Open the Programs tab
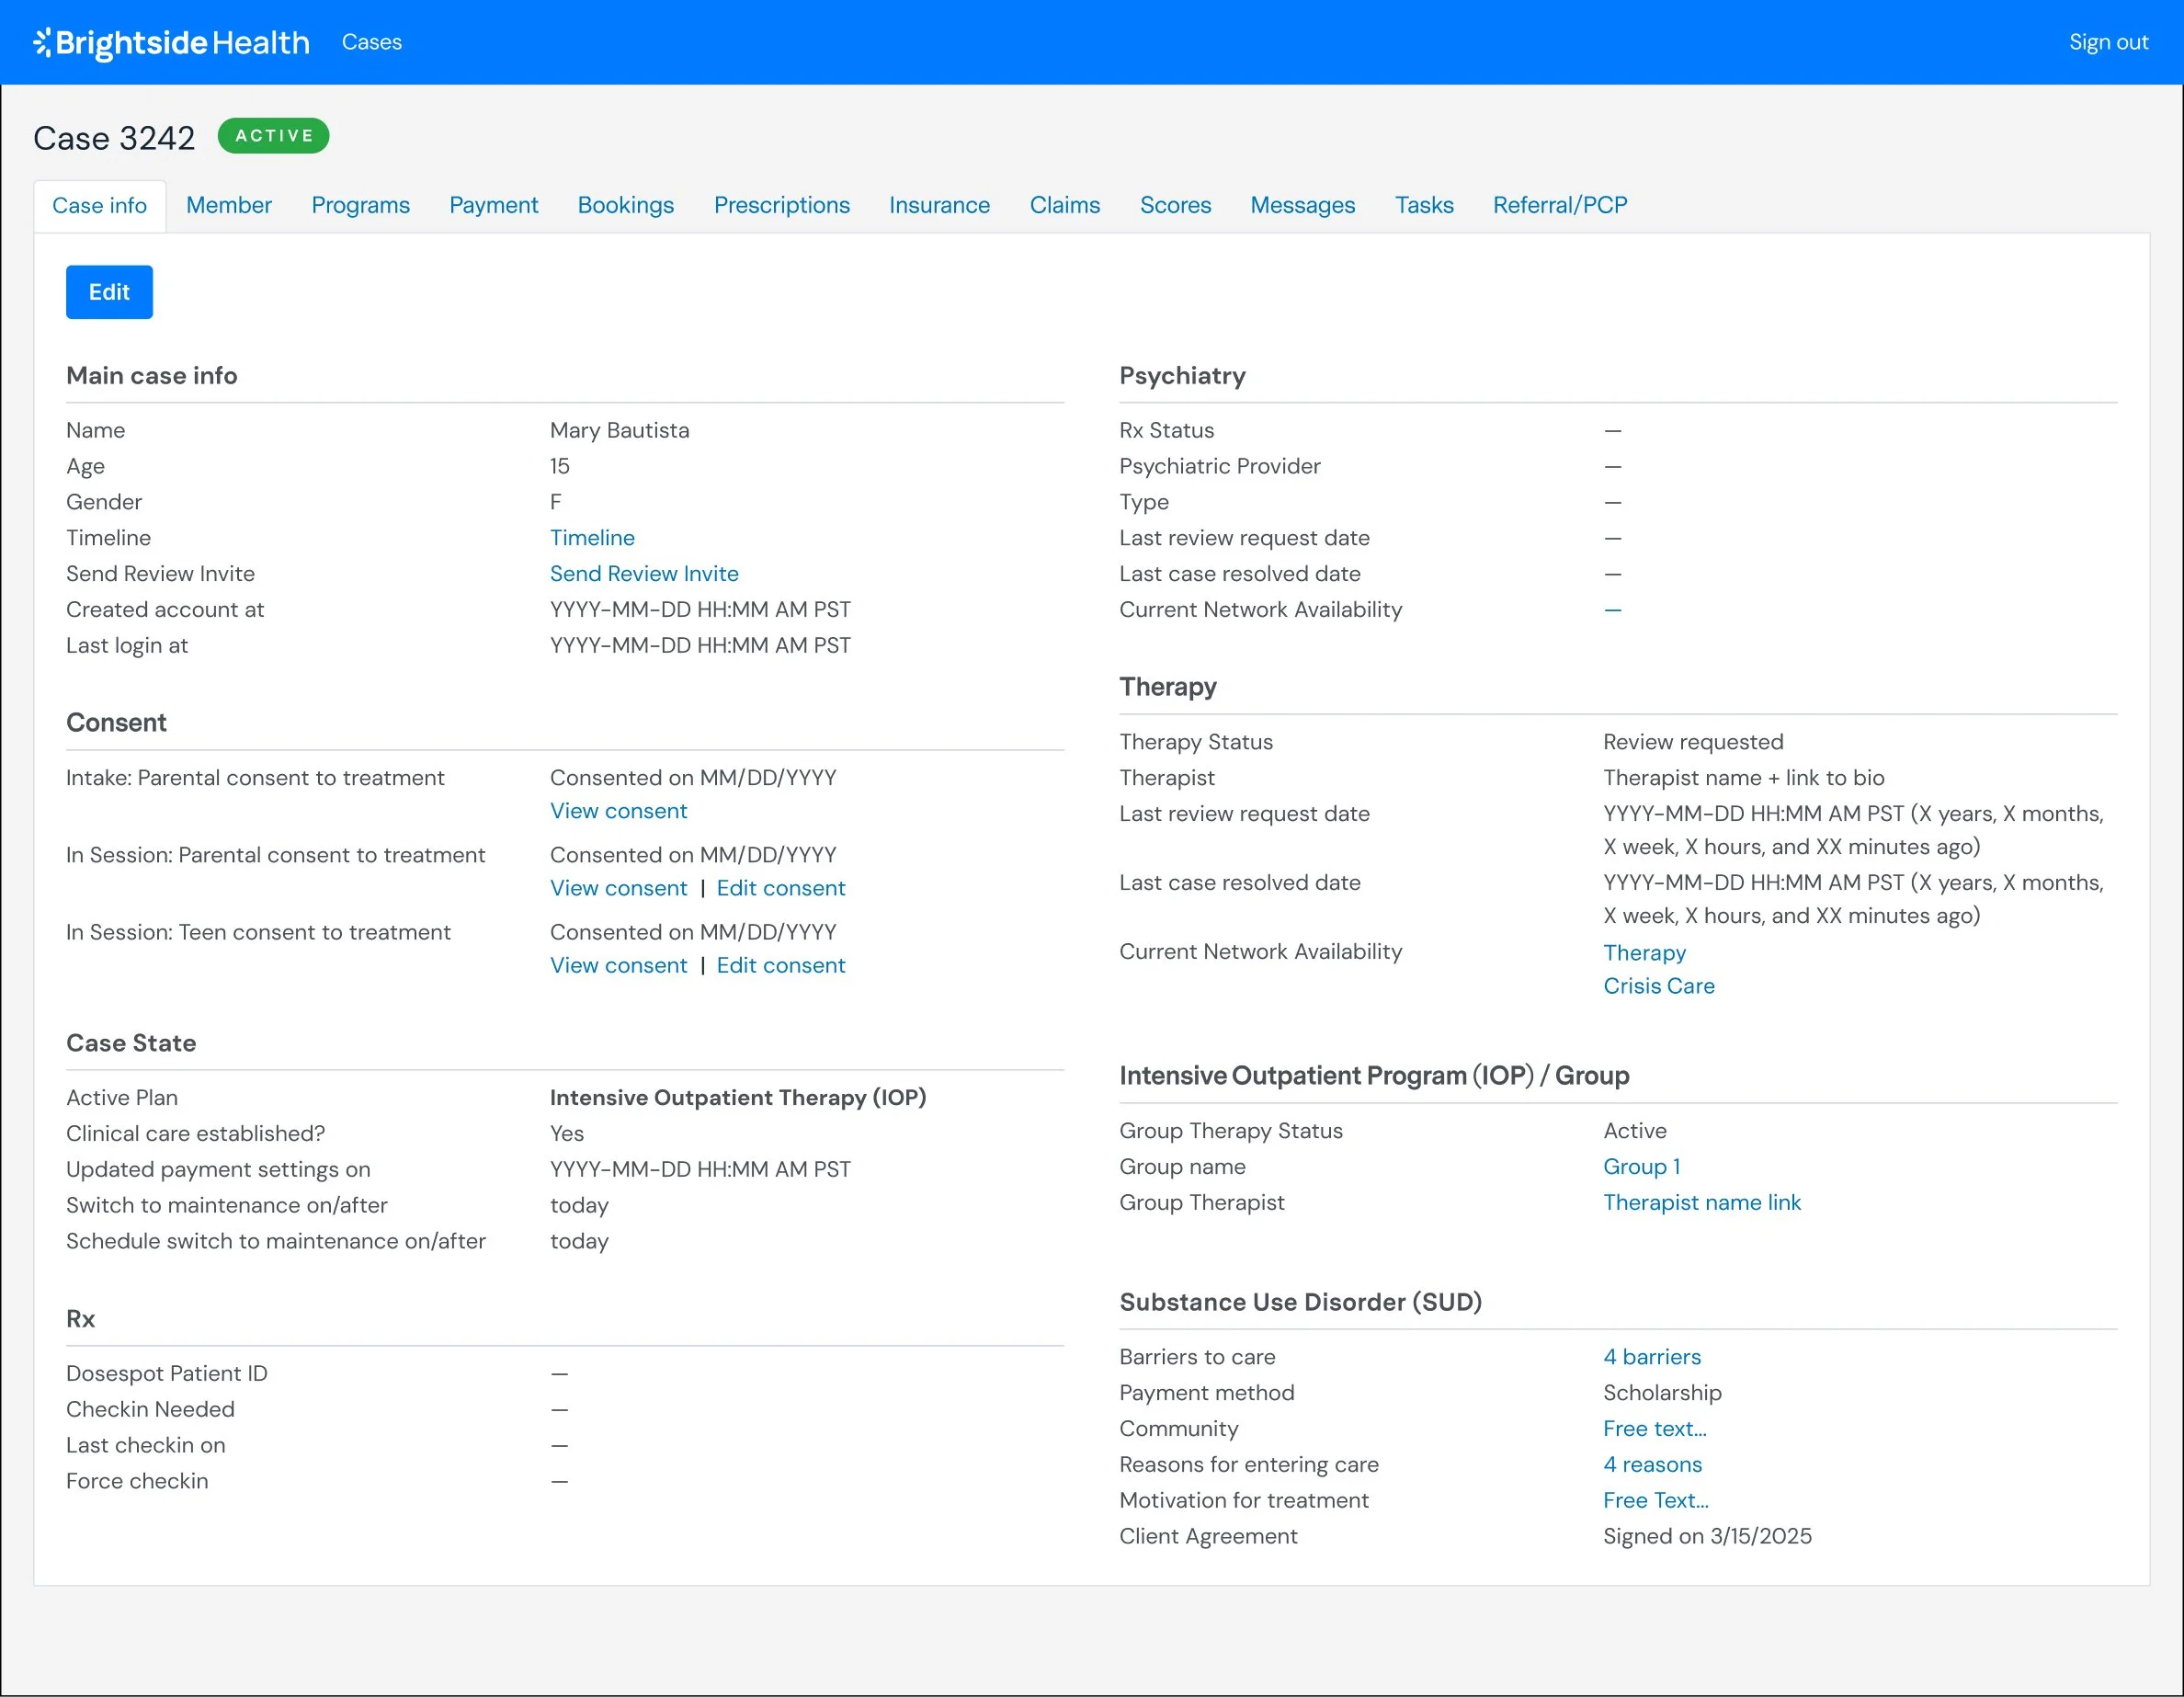This screenshot has width=2184, height=1697. 360,205
